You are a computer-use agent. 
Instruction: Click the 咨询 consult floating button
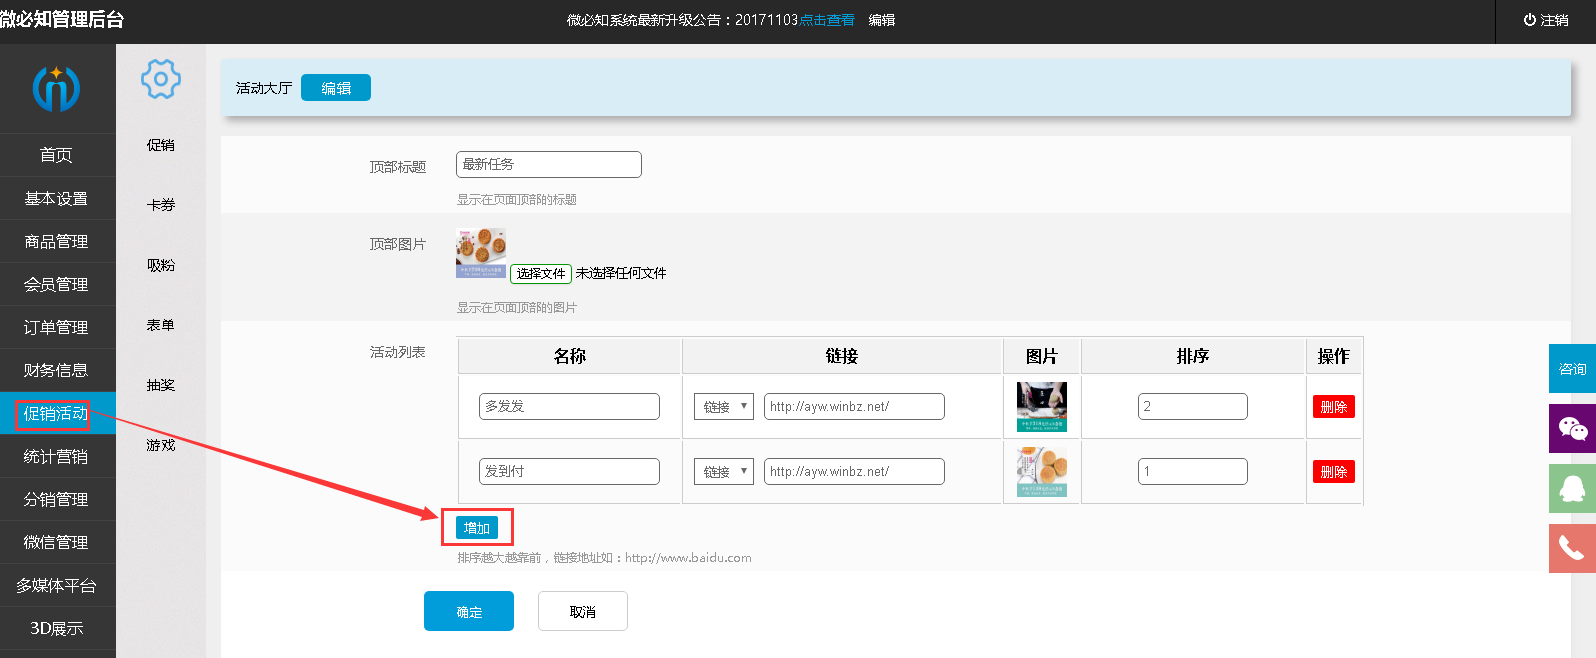(x=1572, y=369)
